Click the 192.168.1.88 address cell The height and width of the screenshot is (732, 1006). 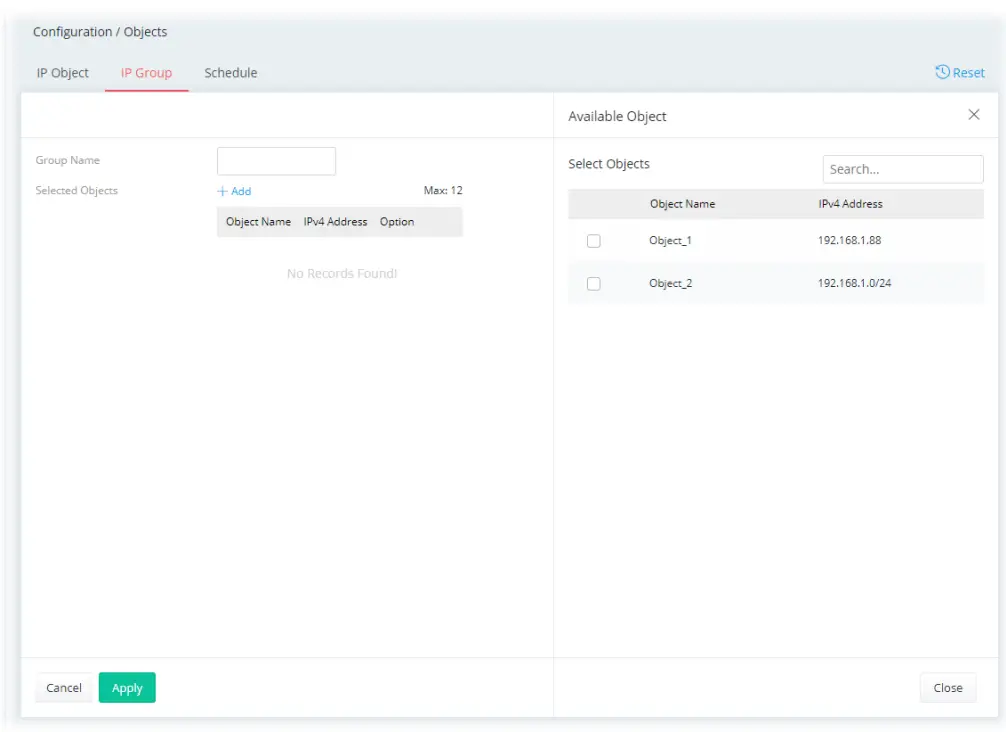pos(849,240)
